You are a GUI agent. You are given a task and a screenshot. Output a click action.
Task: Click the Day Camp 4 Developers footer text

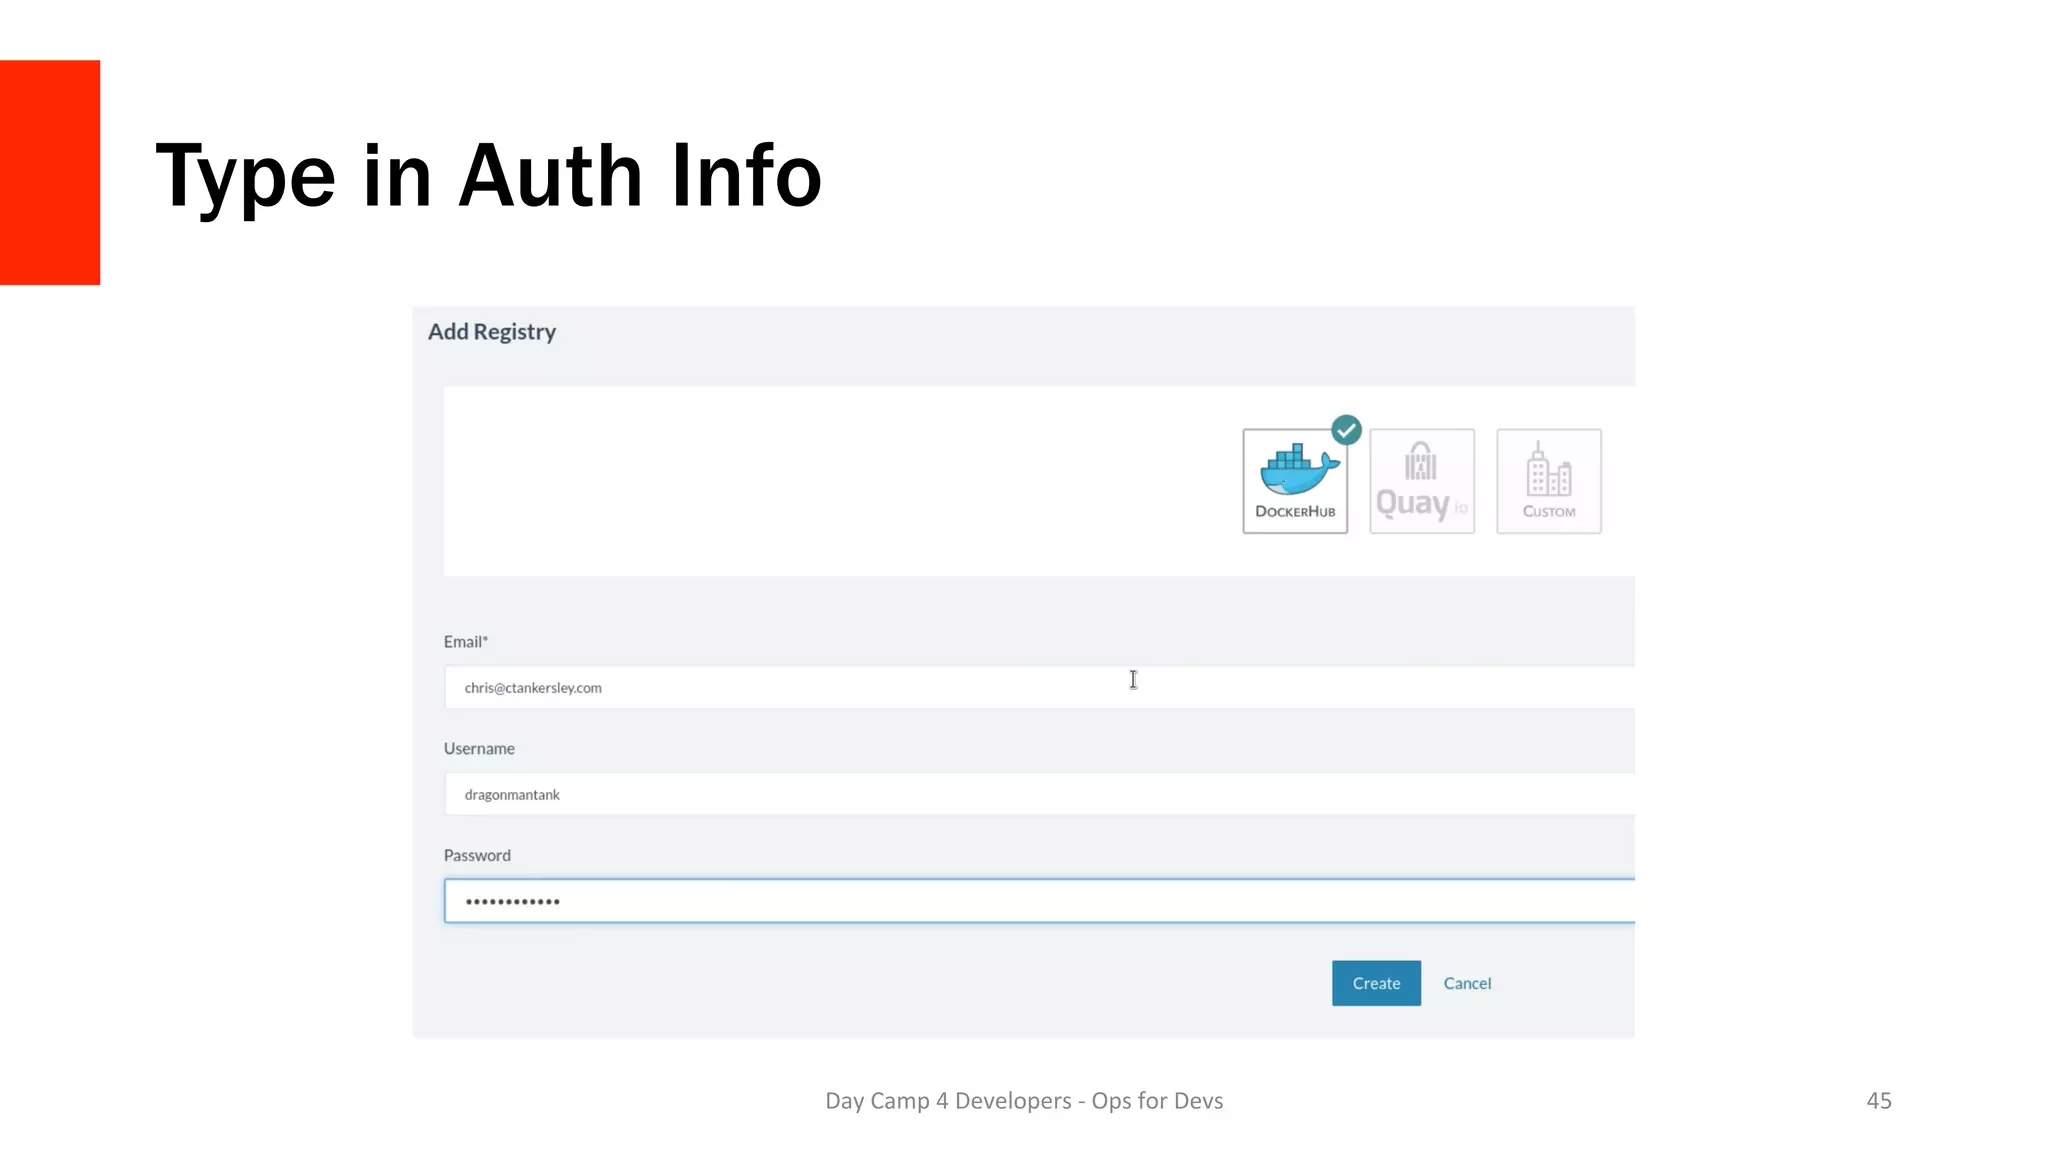click(x=1024, y=1101)
